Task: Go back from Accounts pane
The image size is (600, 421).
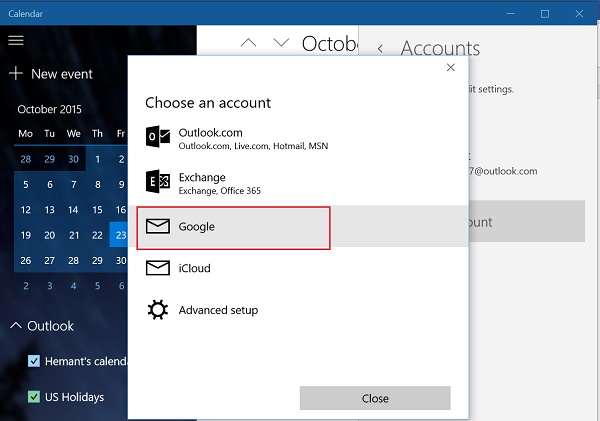Action: pos(380,49)
